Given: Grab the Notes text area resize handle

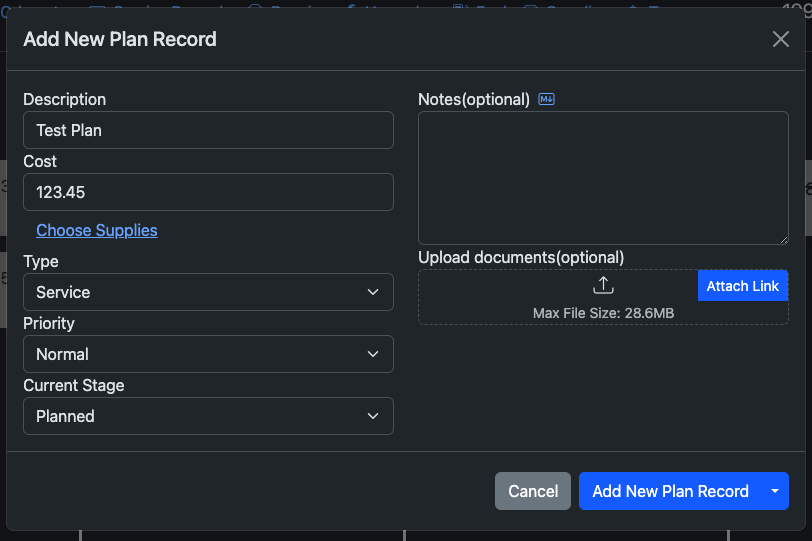Looking at the screenshot, I should (783, 238).
